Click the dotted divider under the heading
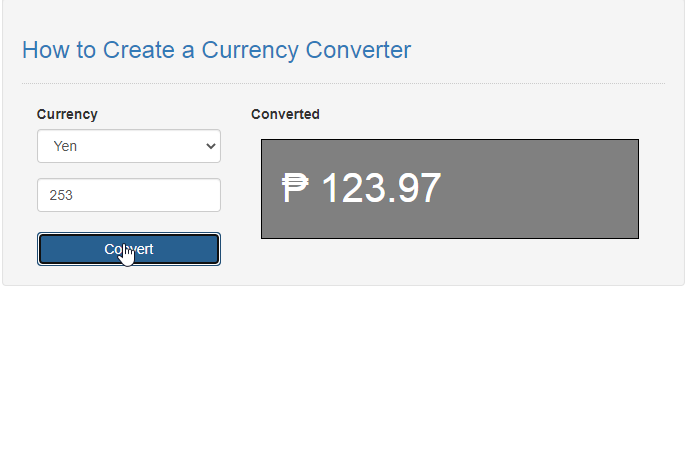Viewport: 687px width, 451px height. pos(344,83)
